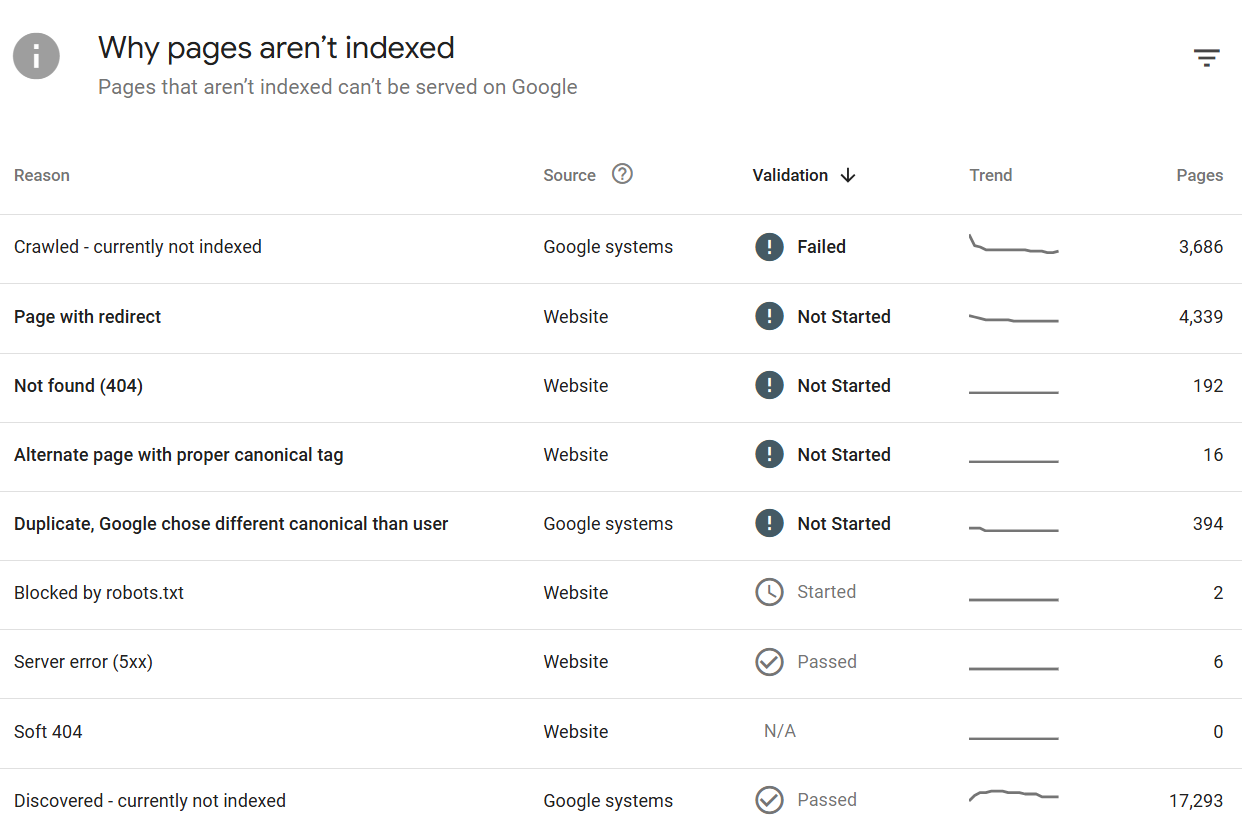Click the Not Started icon for Not found (404)
This screenshot has height=831, width=1242.
coord(769,385)
